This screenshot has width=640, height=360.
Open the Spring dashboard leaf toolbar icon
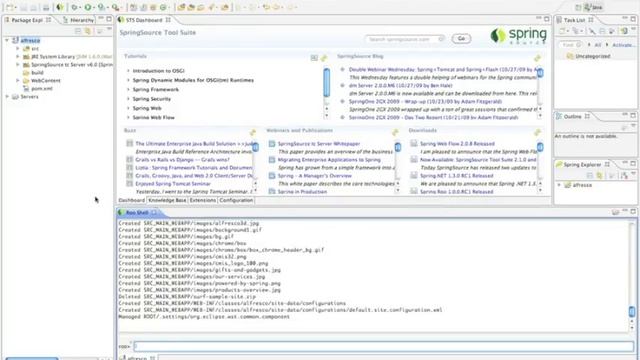click(x=60, y=7)
